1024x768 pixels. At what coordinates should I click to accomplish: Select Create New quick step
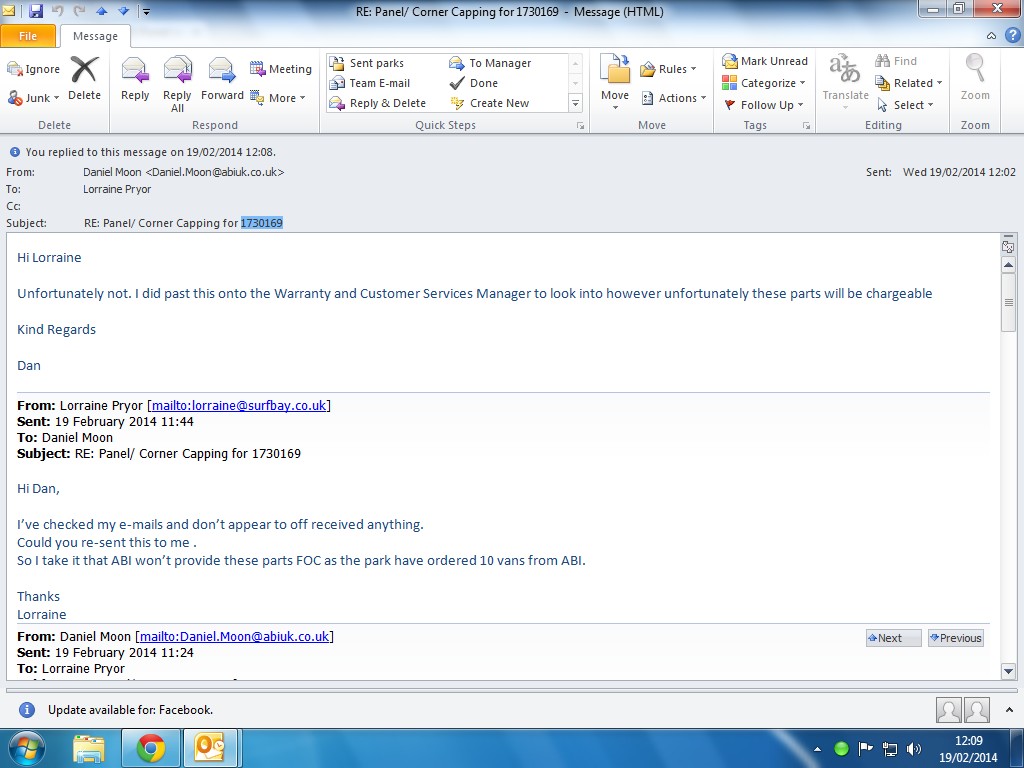click(490, 103)
